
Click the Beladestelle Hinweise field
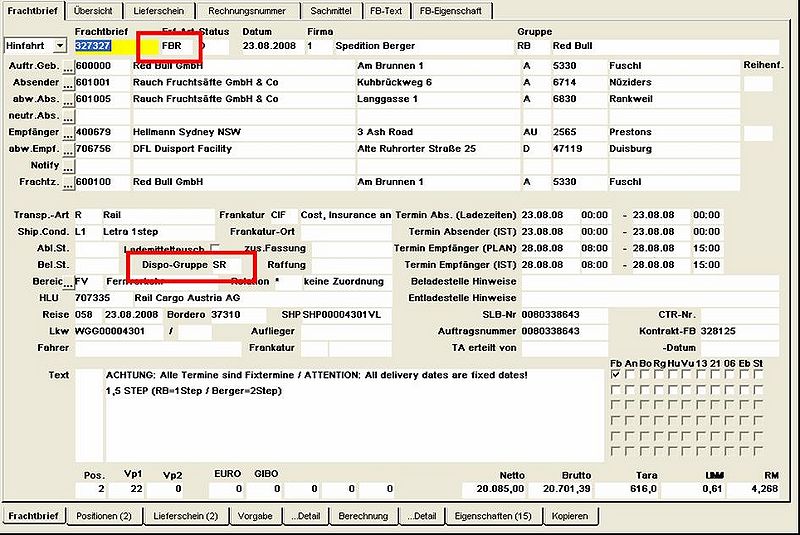point(649,282)
